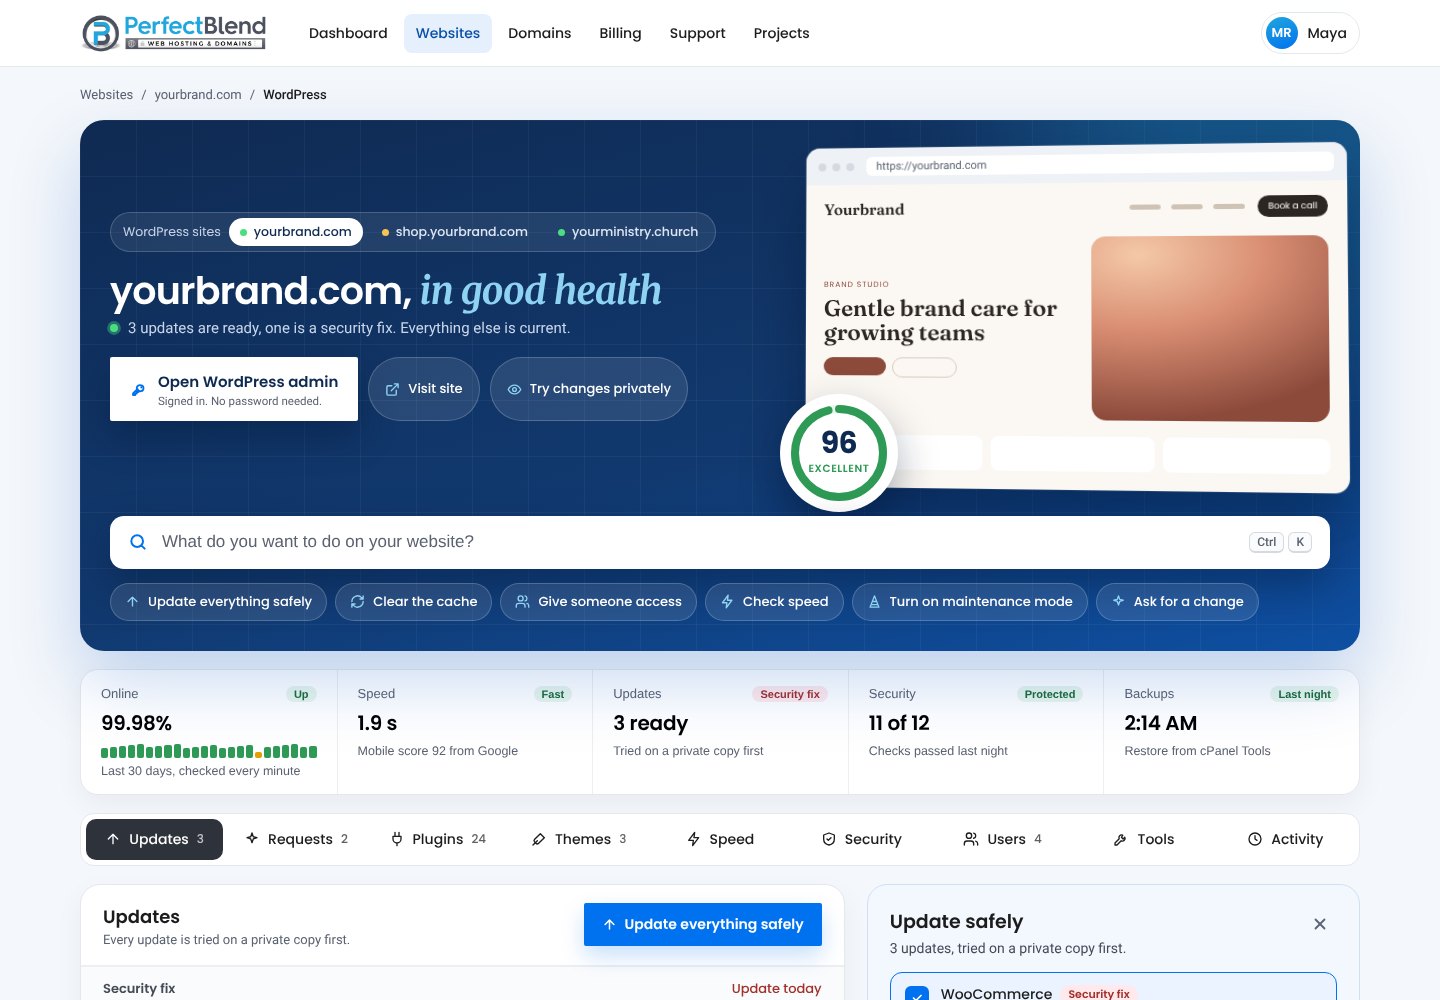Viewport: 1440px width, 1000px height.
Task: Click the wrench icon on the Tools tab
Action: point(1120,840)
